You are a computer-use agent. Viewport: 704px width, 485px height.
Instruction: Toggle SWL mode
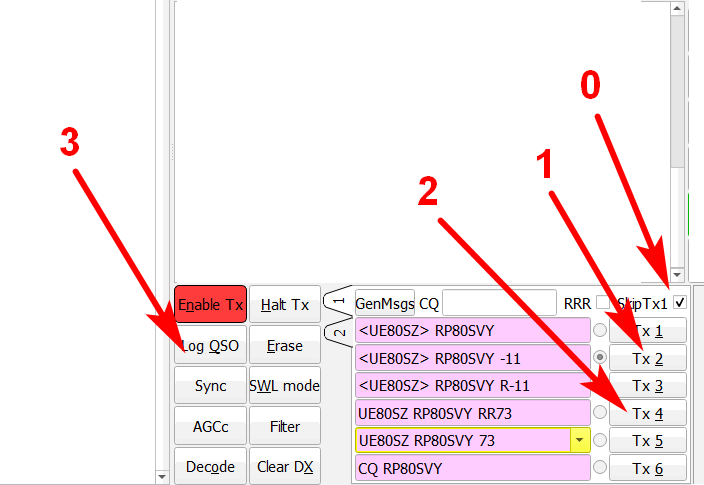click(x=284, y=386)
